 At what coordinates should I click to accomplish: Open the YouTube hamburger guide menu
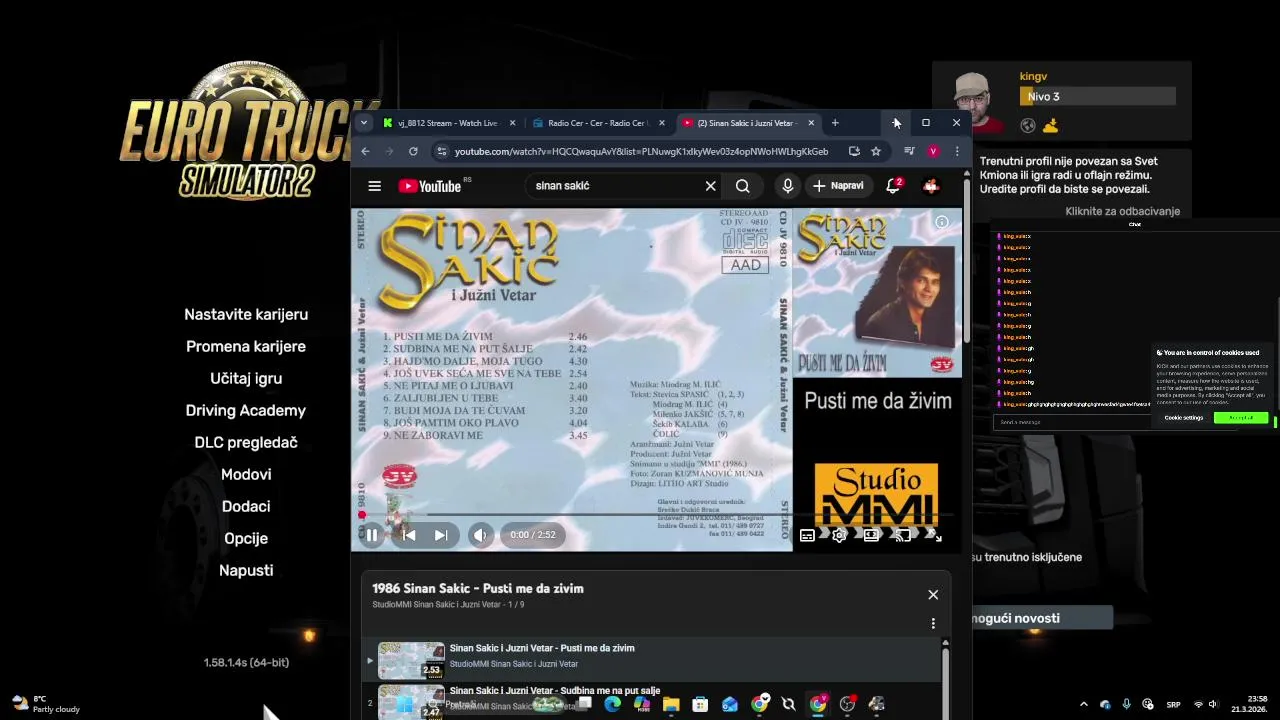click(374, 186)
